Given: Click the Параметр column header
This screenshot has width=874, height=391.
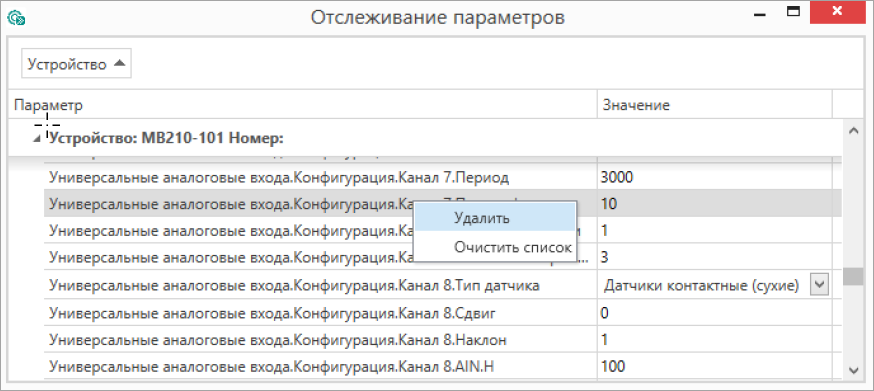Looking at the screenshot, I should (48, 105).
